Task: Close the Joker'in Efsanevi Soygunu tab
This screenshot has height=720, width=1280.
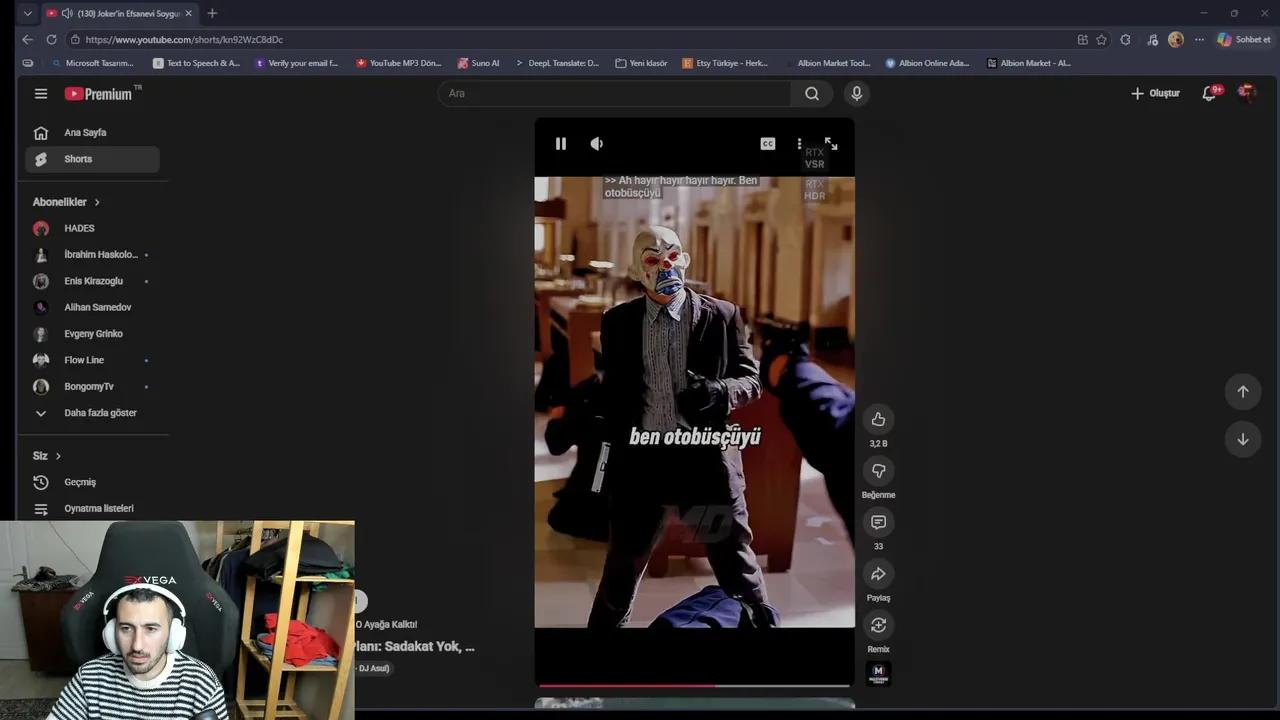Action: tap(188, 13)
